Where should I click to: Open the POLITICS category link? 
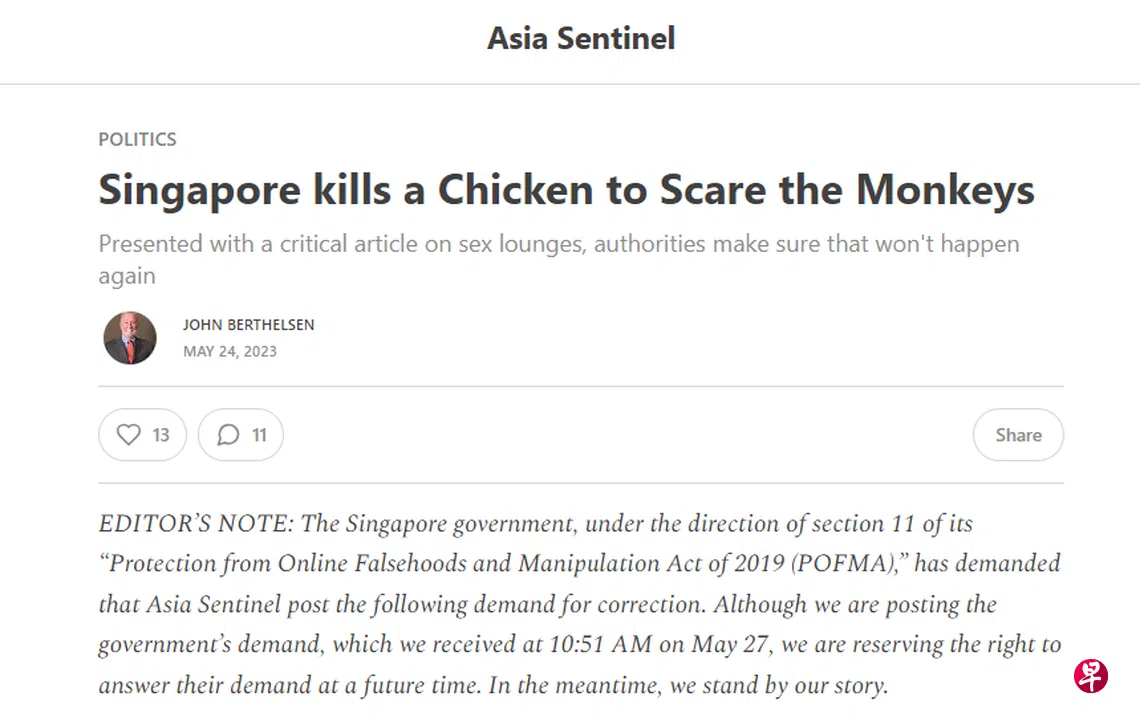[x=137, y=139]
